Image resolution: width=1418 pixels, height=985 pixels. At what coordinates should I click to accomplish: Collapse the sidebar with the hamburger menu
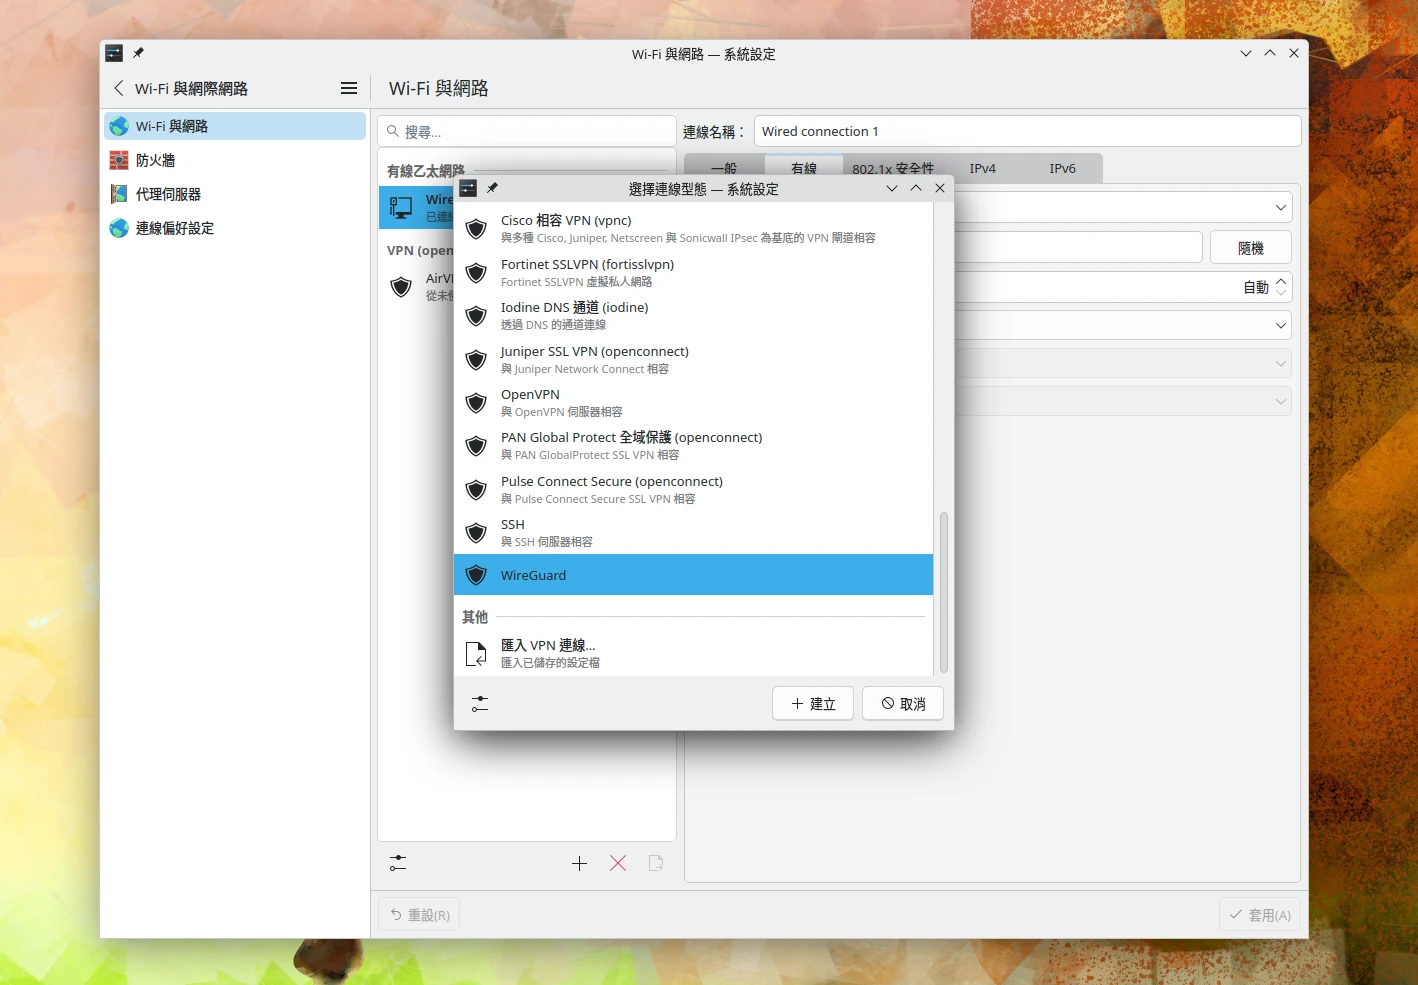click(x=348, y=88)
